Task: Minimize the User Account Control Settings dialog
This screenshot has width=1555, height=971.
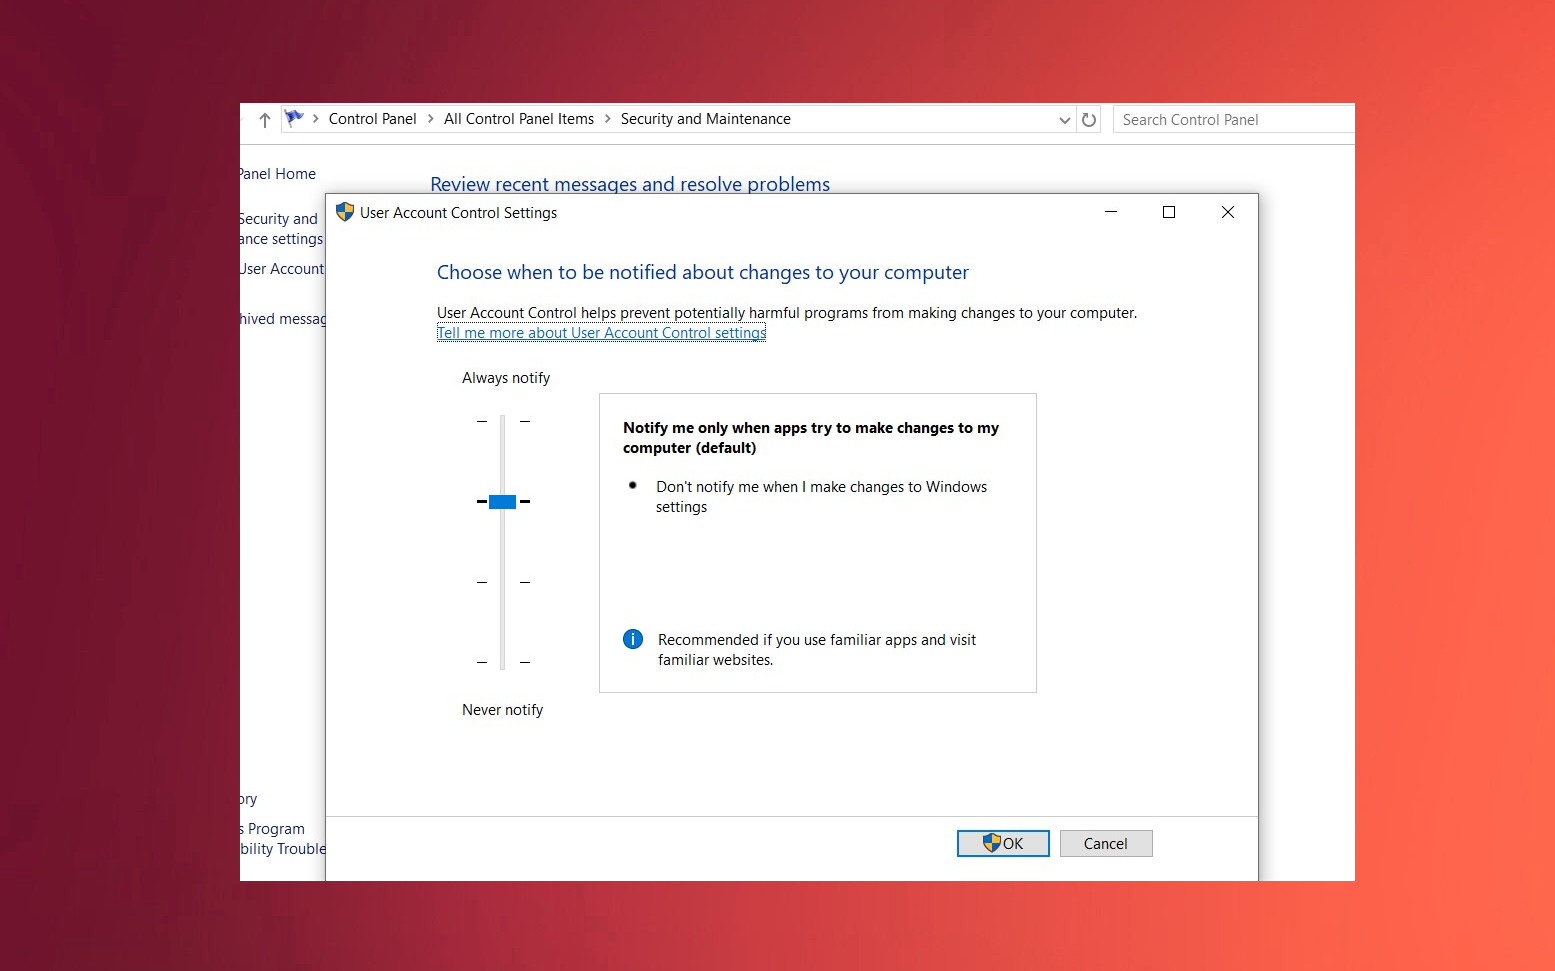Action: tap(1110, 212)
